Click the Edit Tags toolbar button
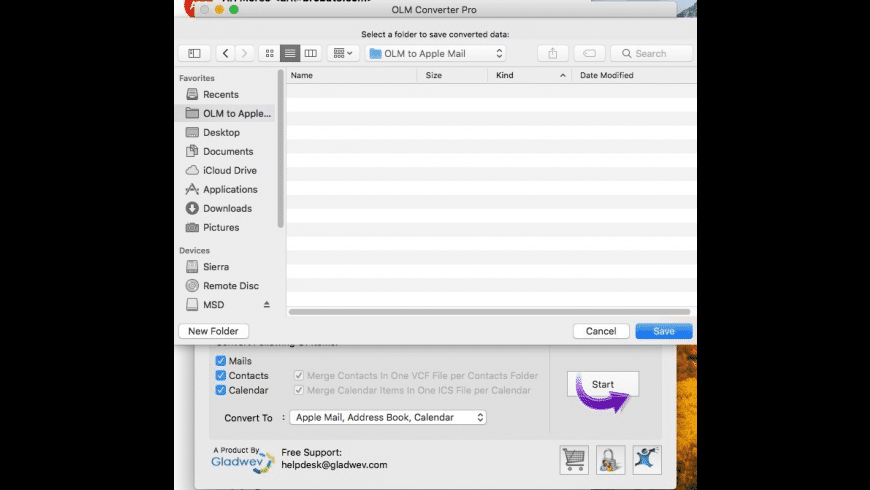 click(589, 53)
